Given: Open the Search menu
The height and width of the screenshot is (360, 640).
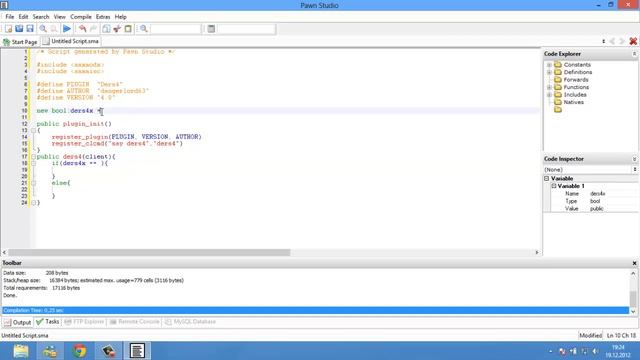Looking at the screenshot, I should point(41,17).
